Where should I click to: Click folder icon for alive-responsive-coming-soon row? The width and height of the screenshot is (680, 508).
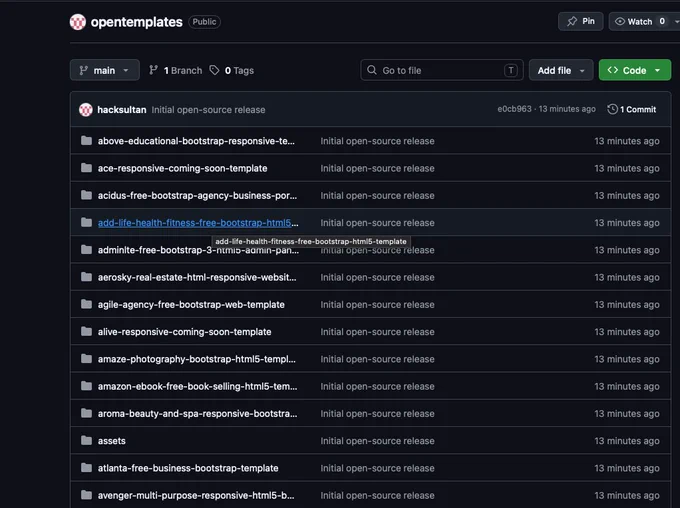click(x=86, y=331)
